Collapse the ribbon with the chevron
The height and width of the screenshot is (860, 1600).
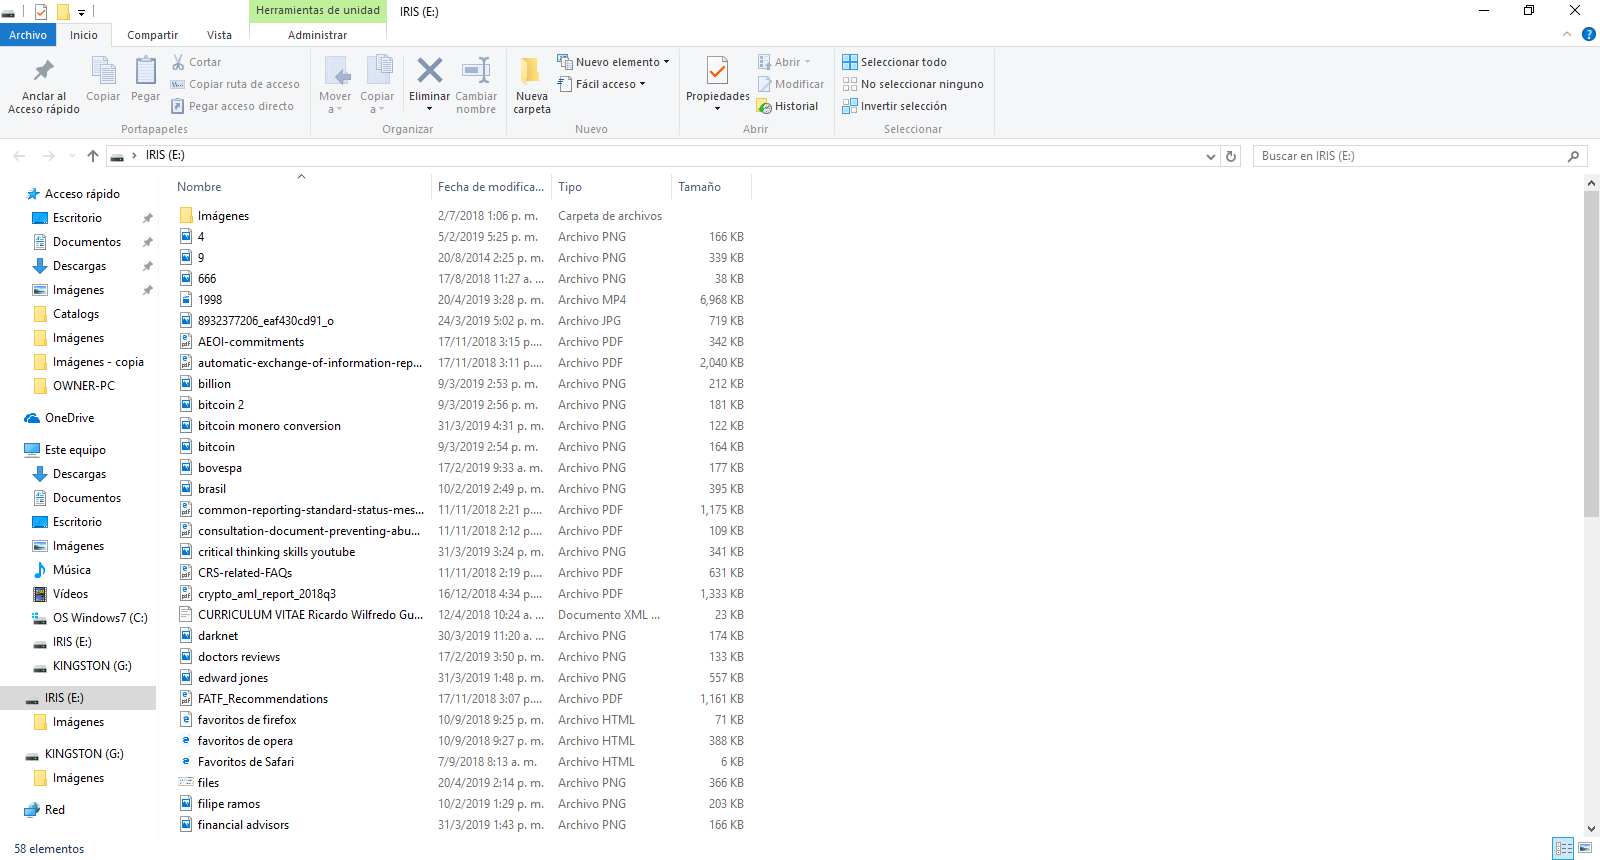[1567, 35]
